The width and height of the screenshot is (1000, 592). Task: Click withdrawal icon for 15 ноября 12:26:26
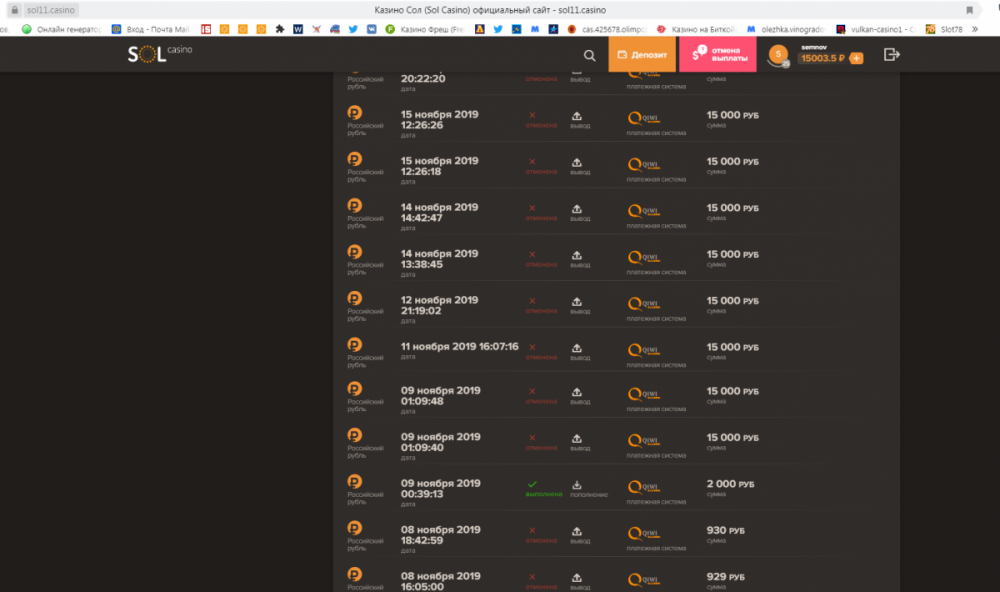pos(577,116)
